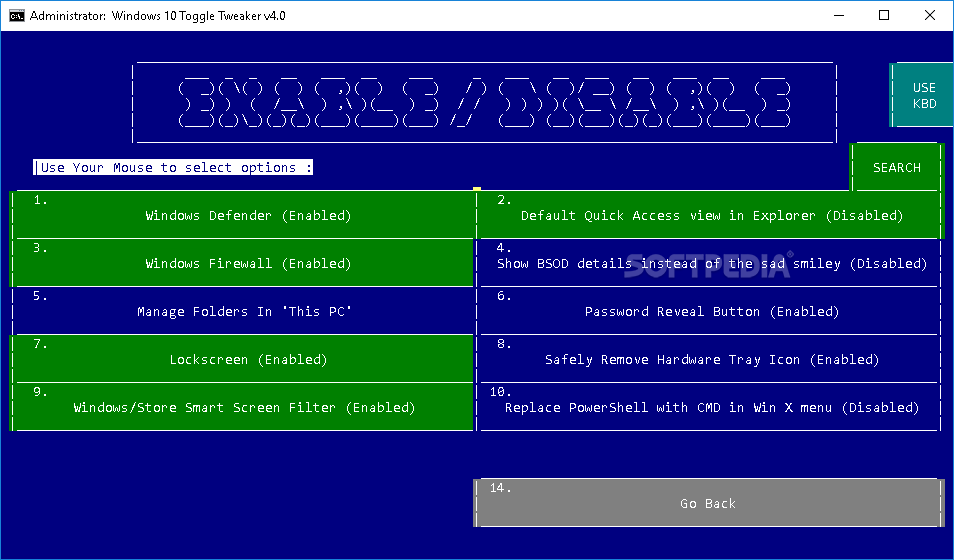This screenshot has height=560, width=954.
Task: Minimize the Toggle Tweaker window
Action: coord(839,15)
